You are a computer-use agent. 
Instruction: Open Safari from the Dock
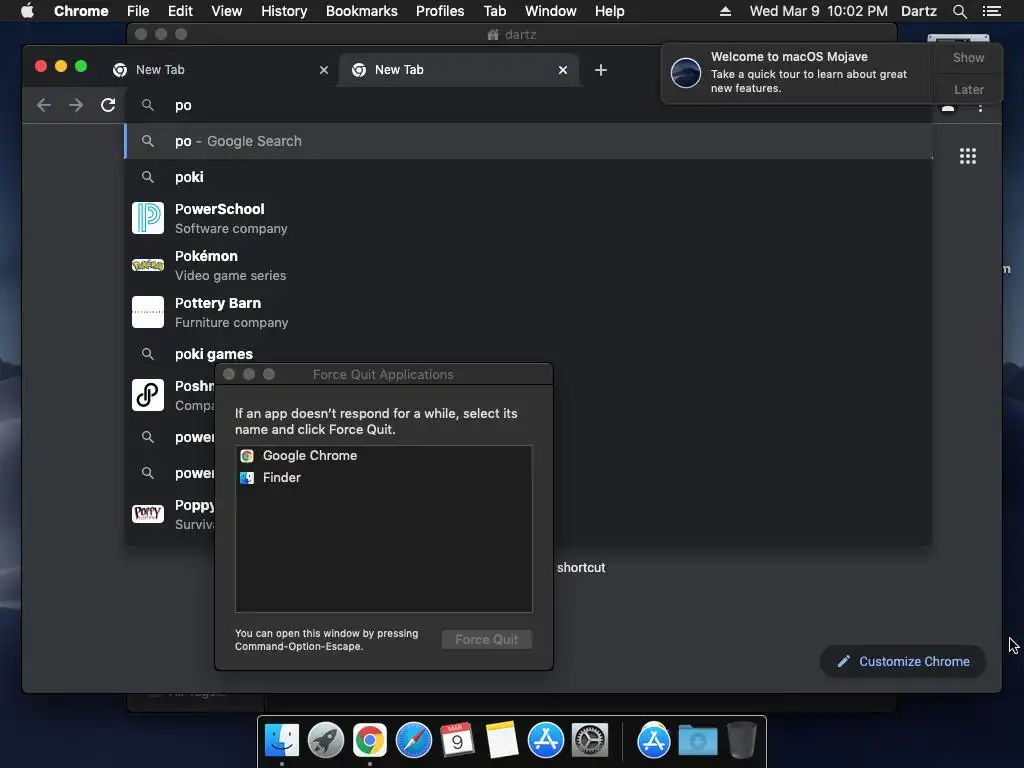pyautogui.click(x=414, y=741)
